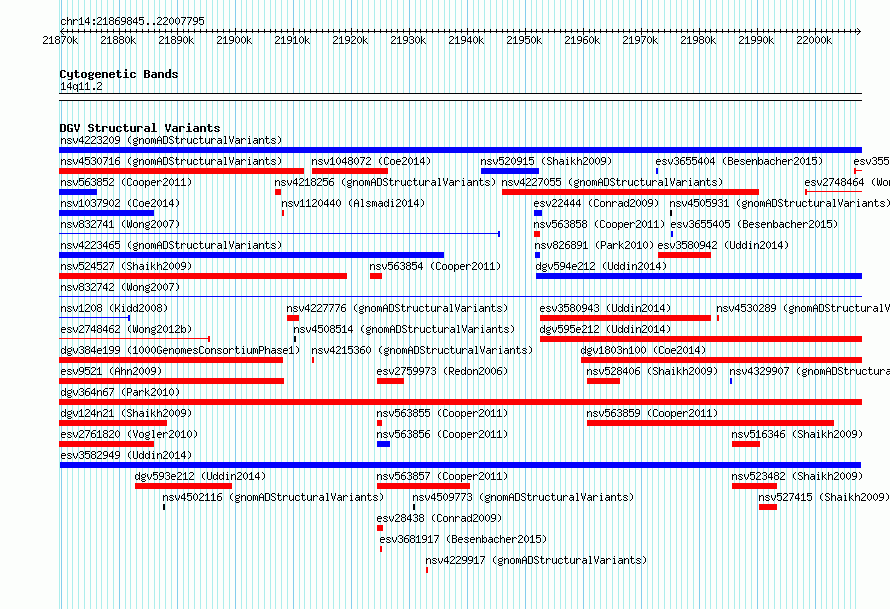Click the red bar under nsv563859

click(710, 423)
